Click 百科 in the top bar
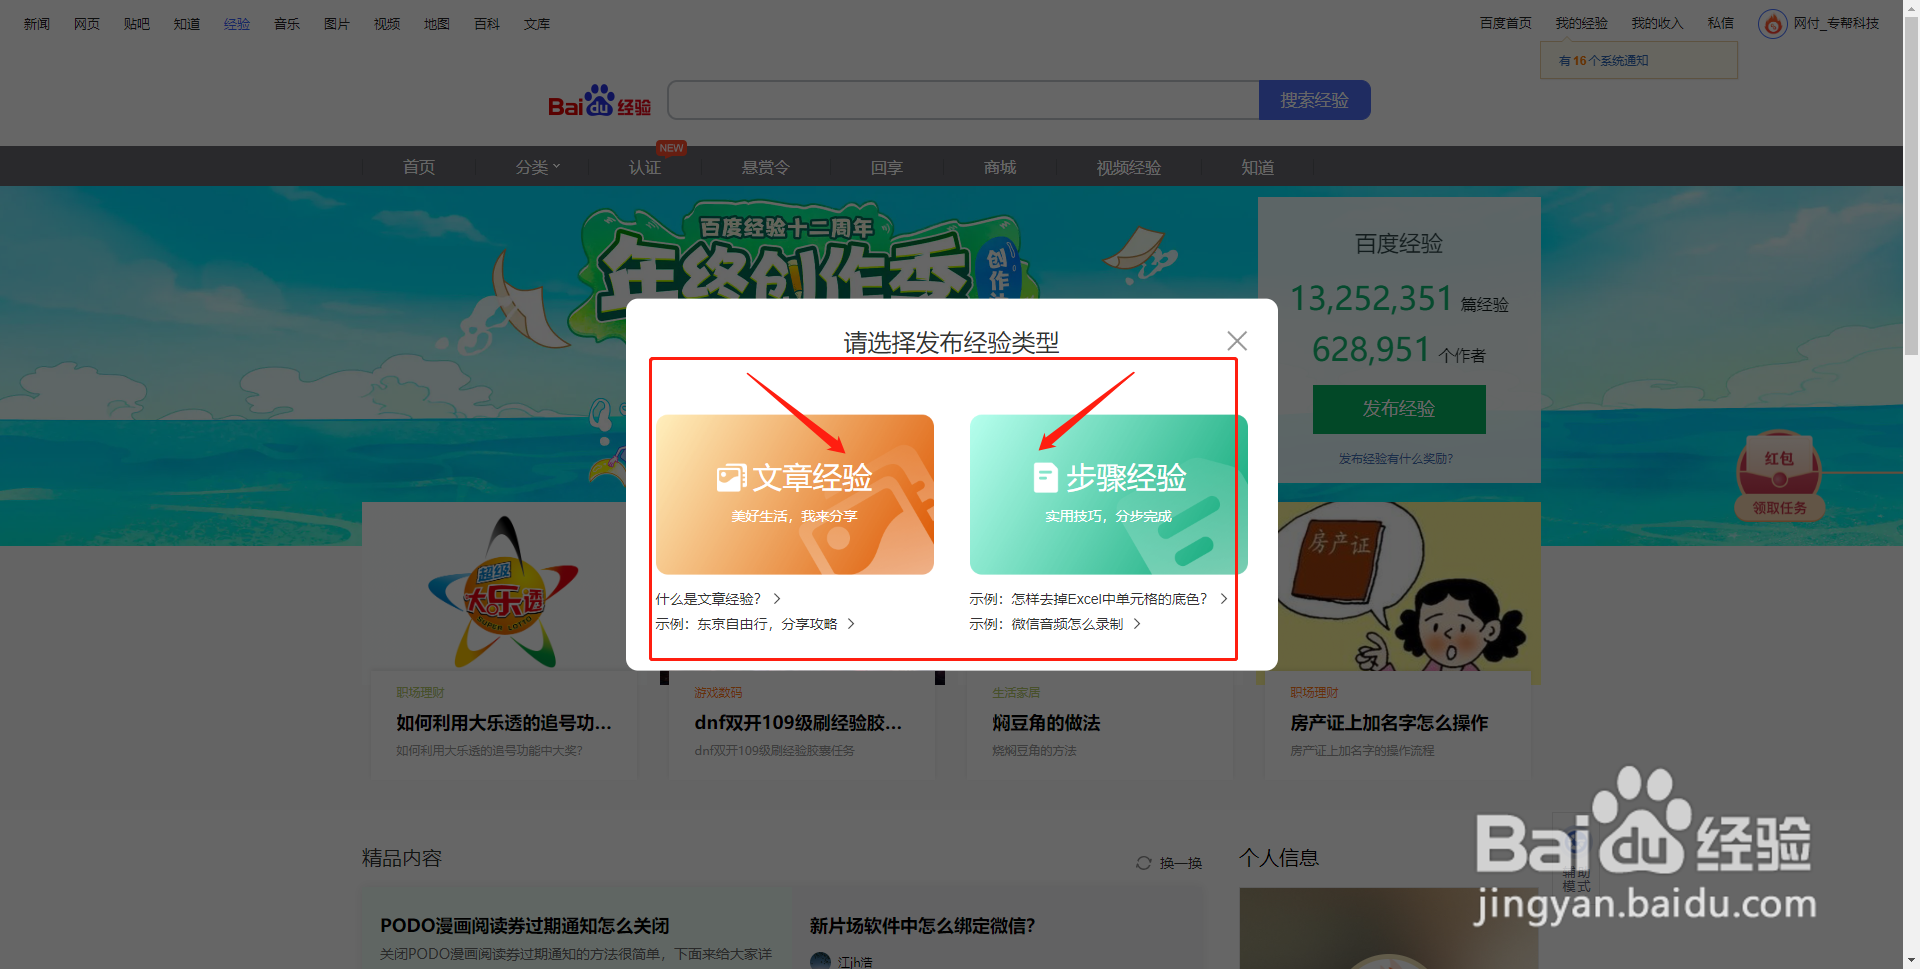 487,24
